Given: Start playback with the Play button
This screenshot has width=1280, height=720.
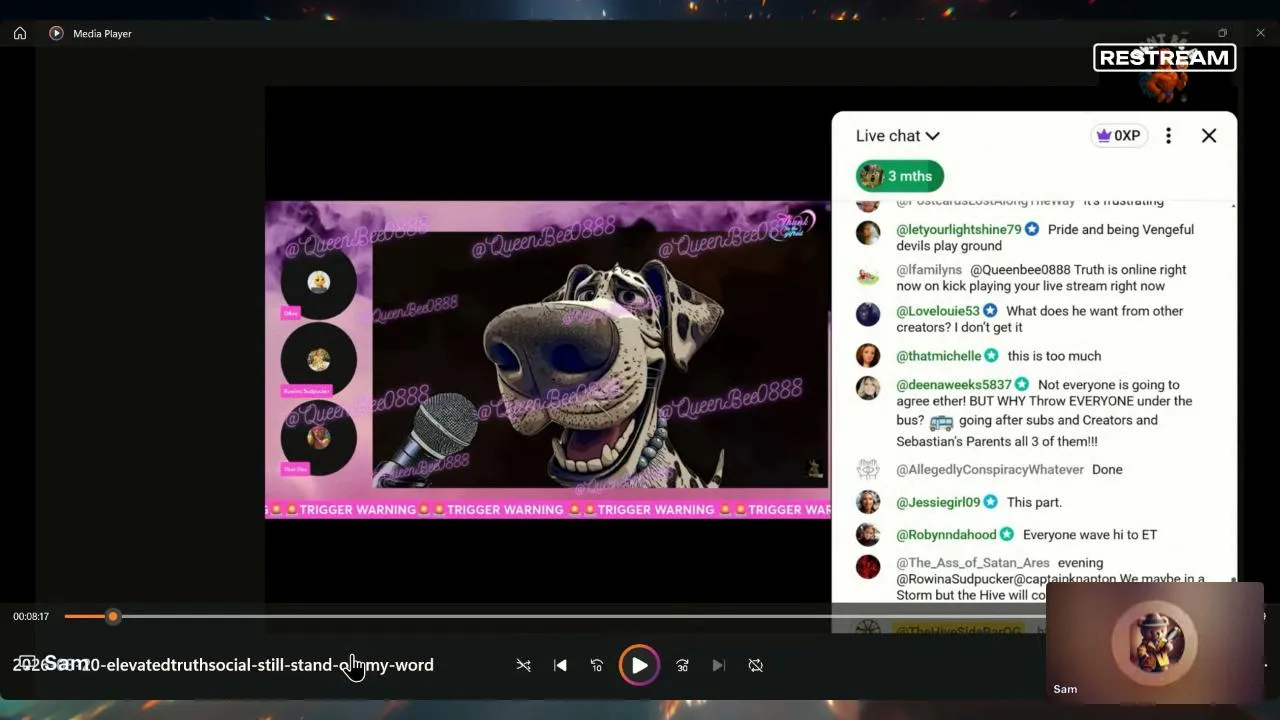Looking at the screenshot, I should click(639, 665).
